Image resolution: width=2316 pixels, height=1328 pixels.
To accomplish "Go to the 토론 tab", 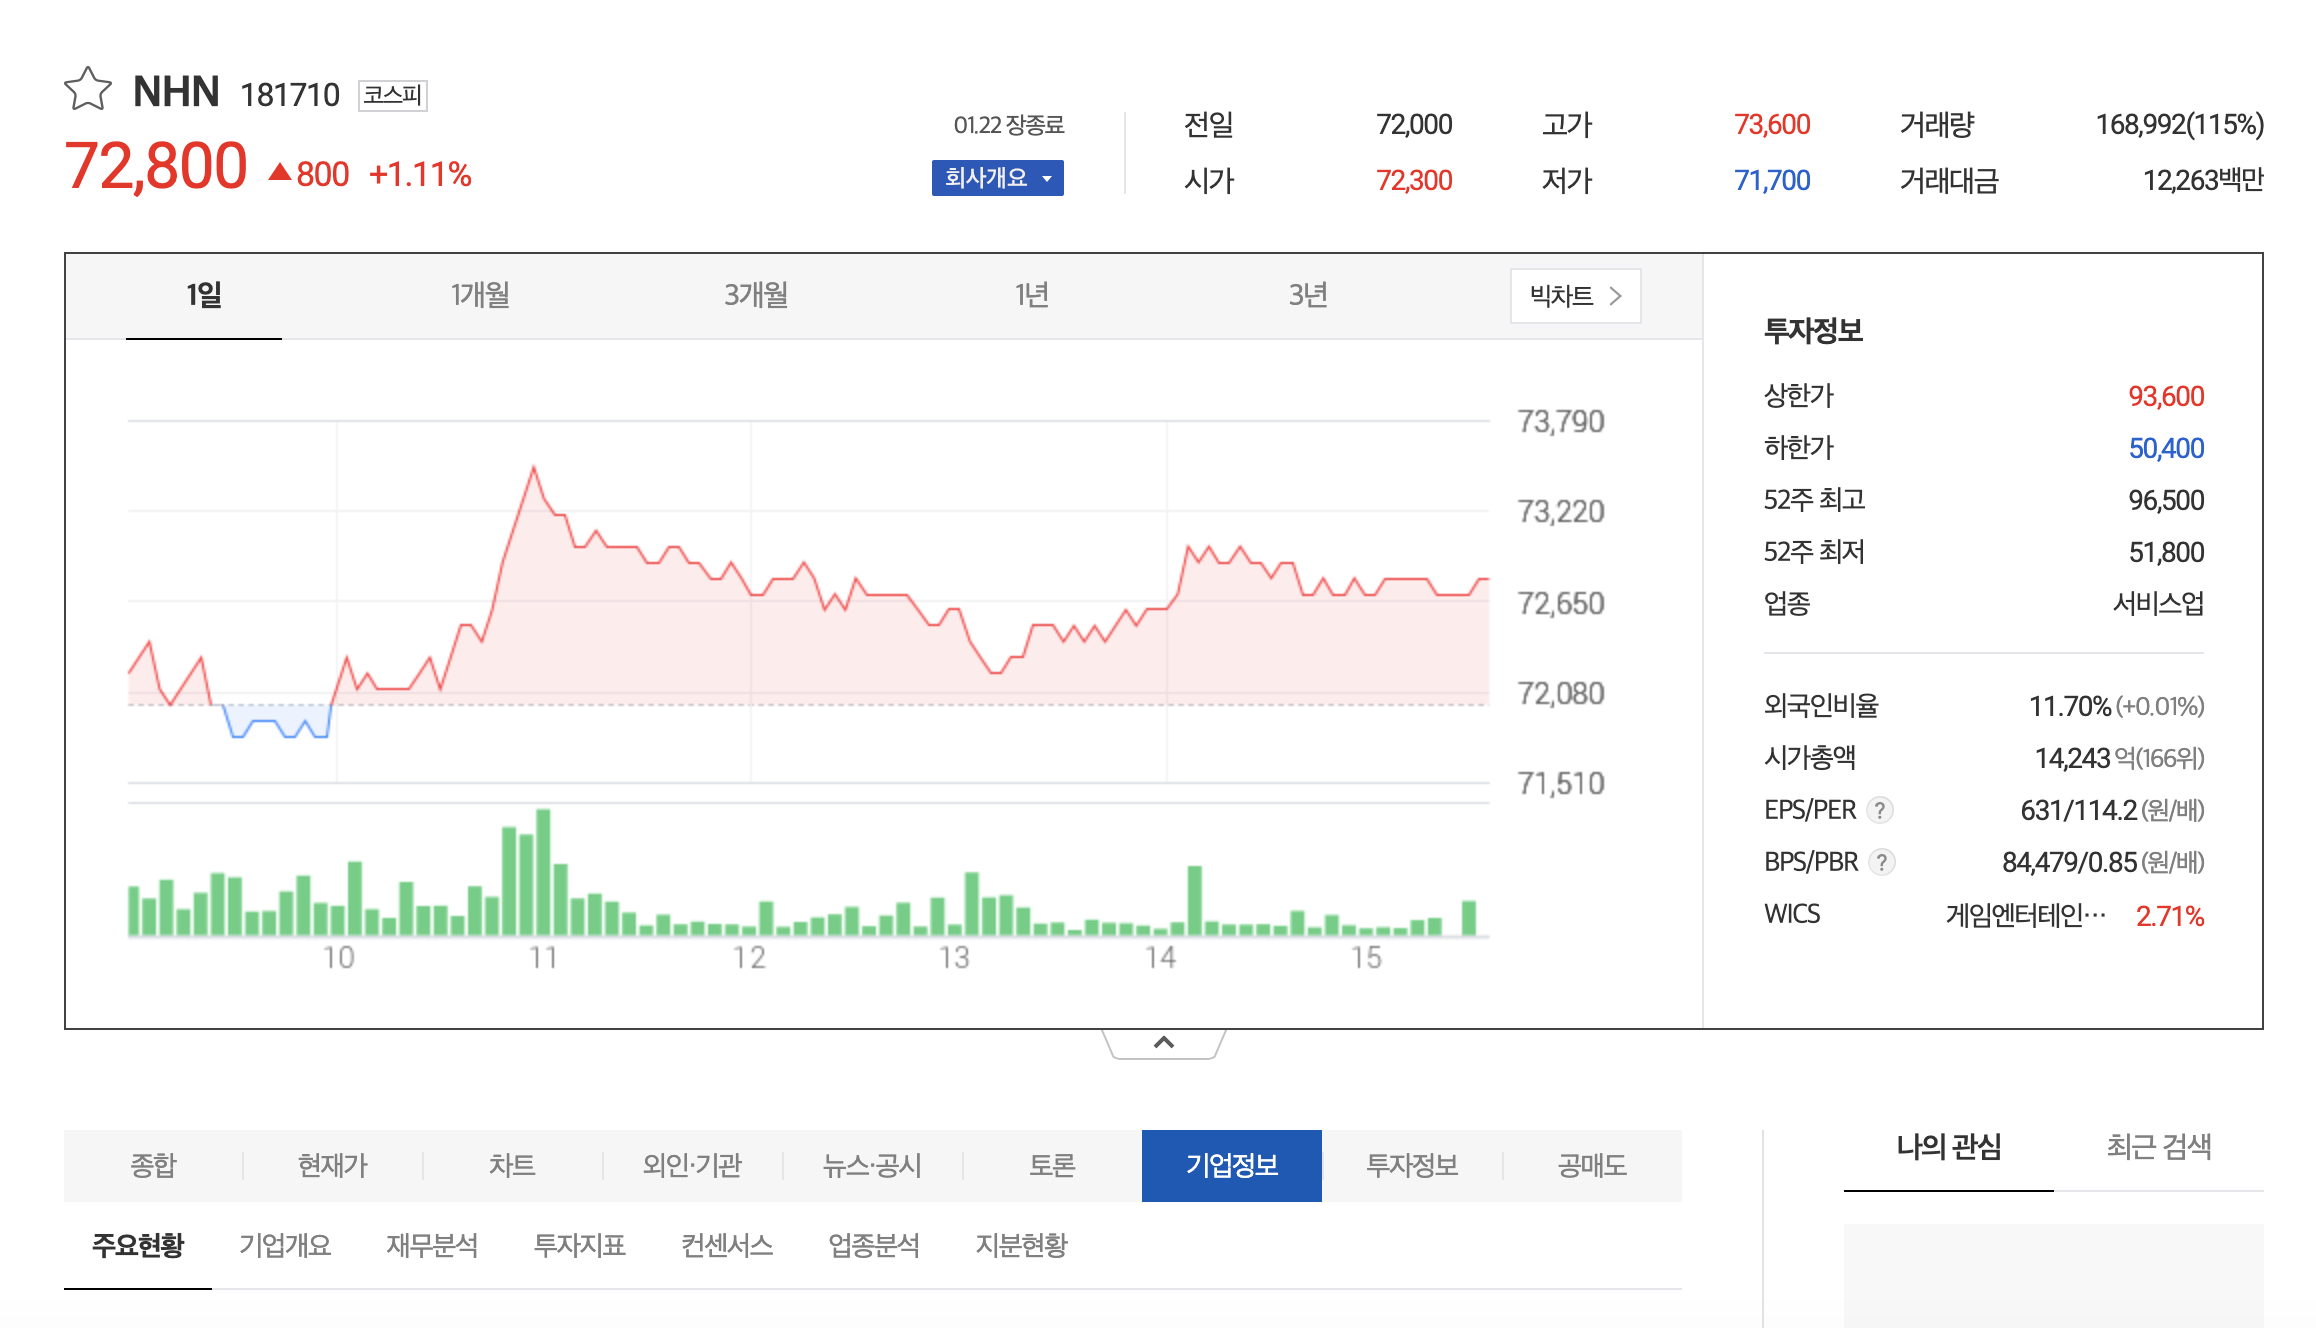I will 1052,1165.
